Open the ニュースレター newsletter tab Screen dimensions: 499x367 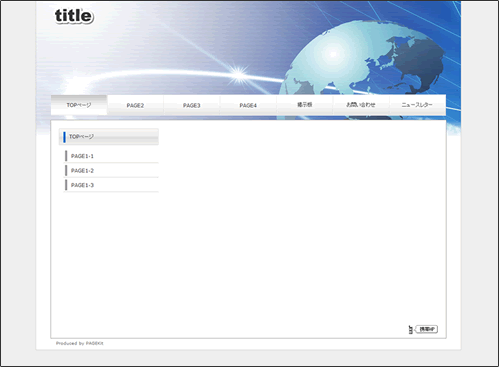(417, 105)
